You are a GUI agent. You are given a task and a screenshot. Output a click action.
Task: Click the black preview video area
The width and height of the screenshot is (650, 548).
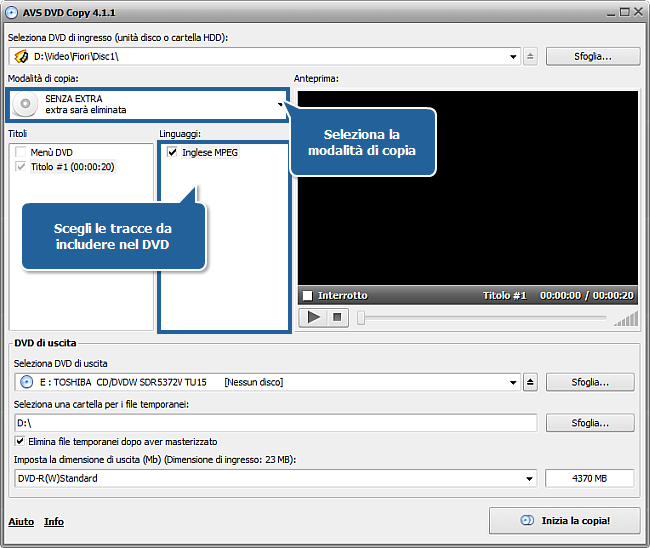click(x=468, y=188)
